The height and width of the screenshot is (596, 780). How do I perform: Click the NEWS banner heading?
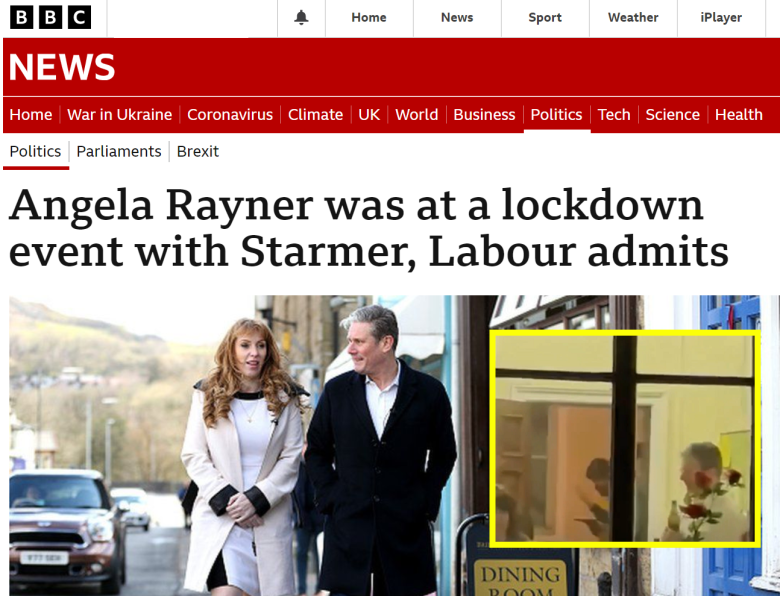pos(62,67)
